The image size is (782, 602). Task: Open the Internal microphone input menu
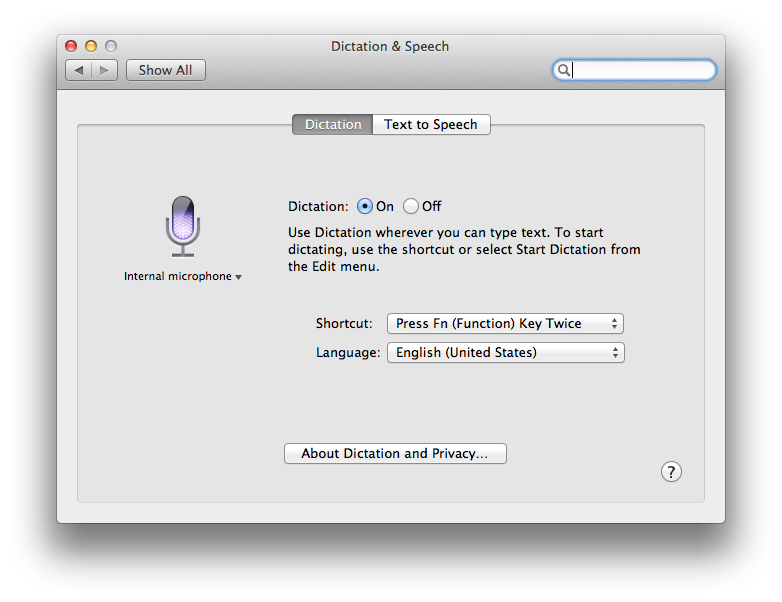pos(182,277)
